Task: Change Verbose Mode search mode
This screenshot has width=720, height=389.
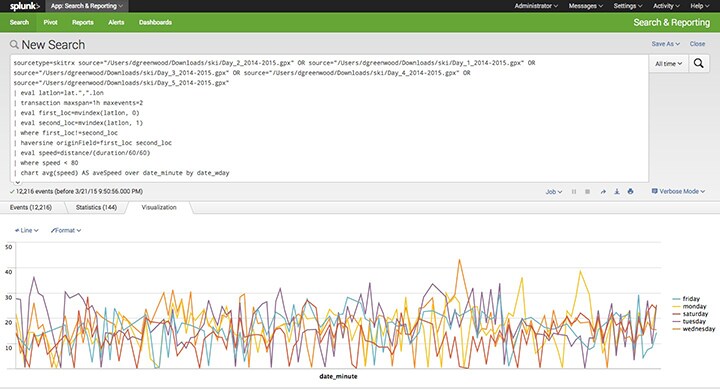Action: pos(678,192)
